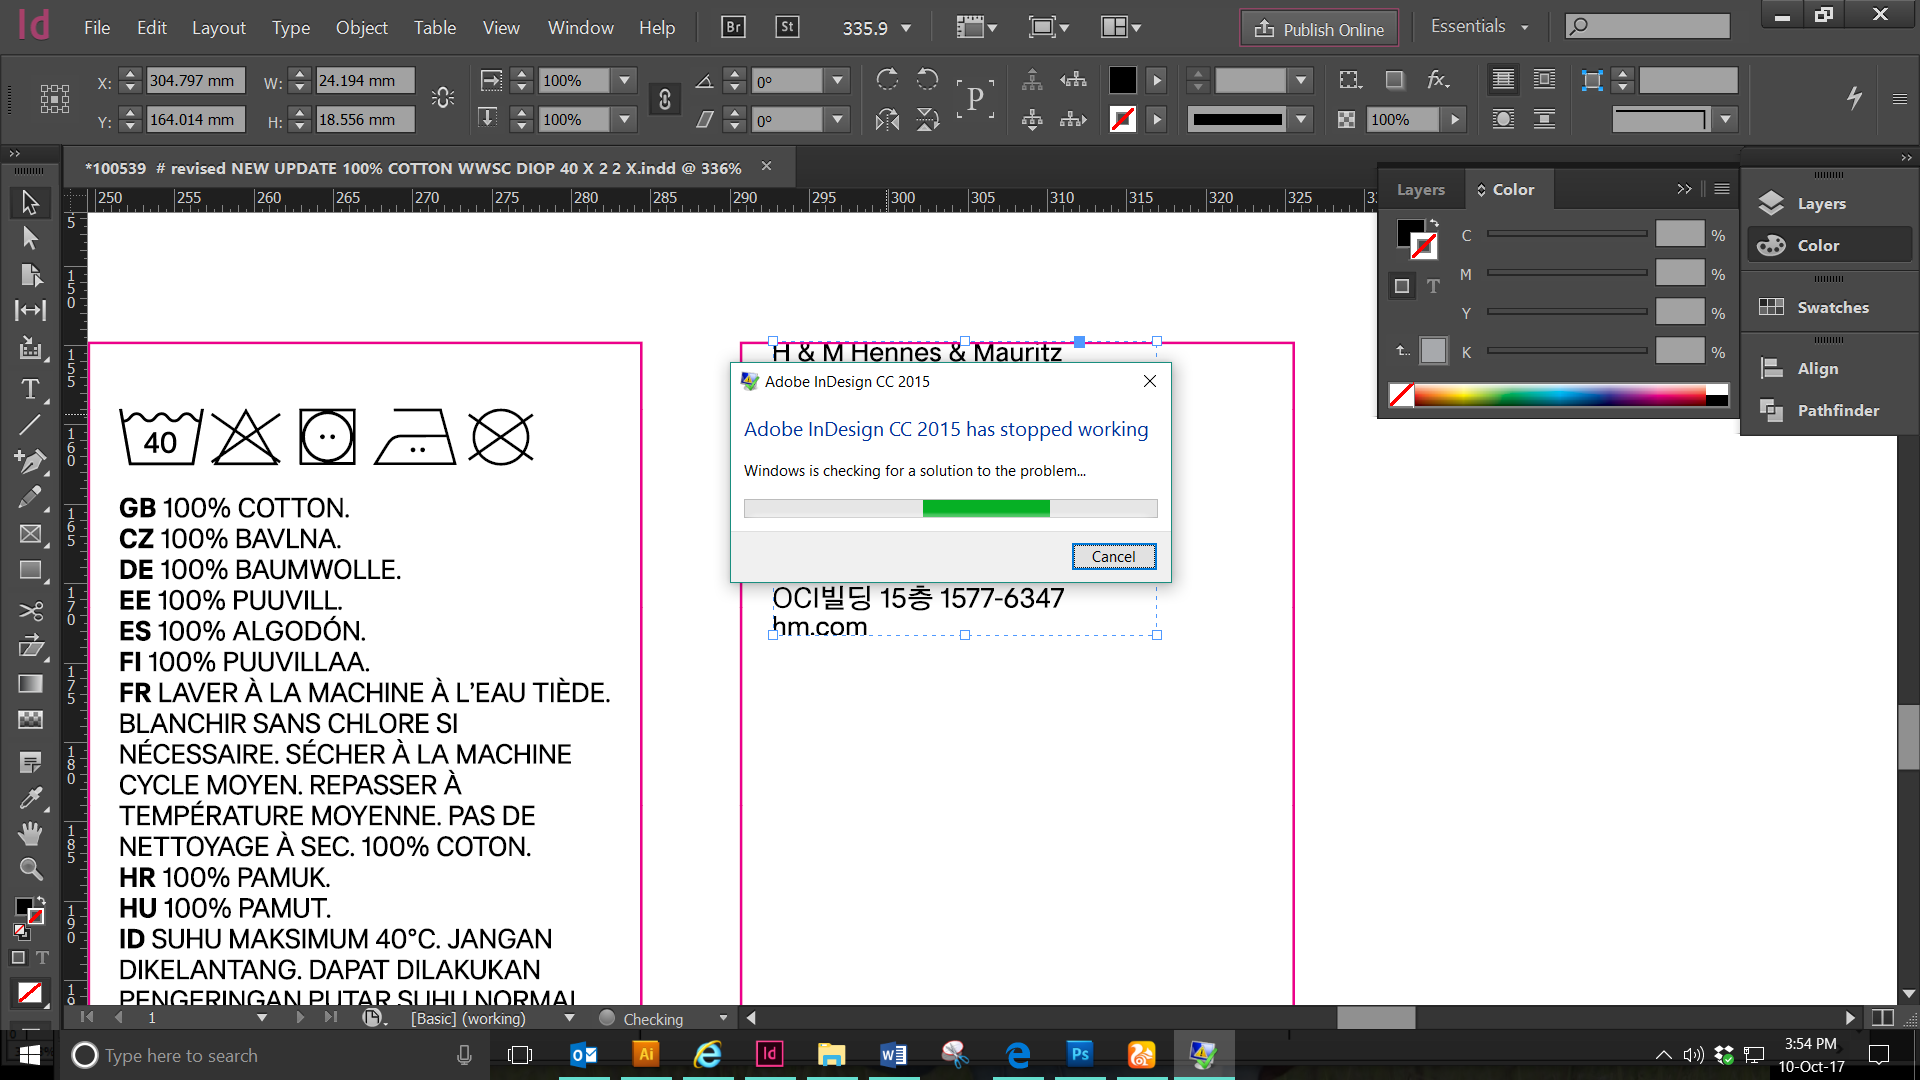Select the Hand tool
The image size is (1920, 1080).
coord(30,833)
